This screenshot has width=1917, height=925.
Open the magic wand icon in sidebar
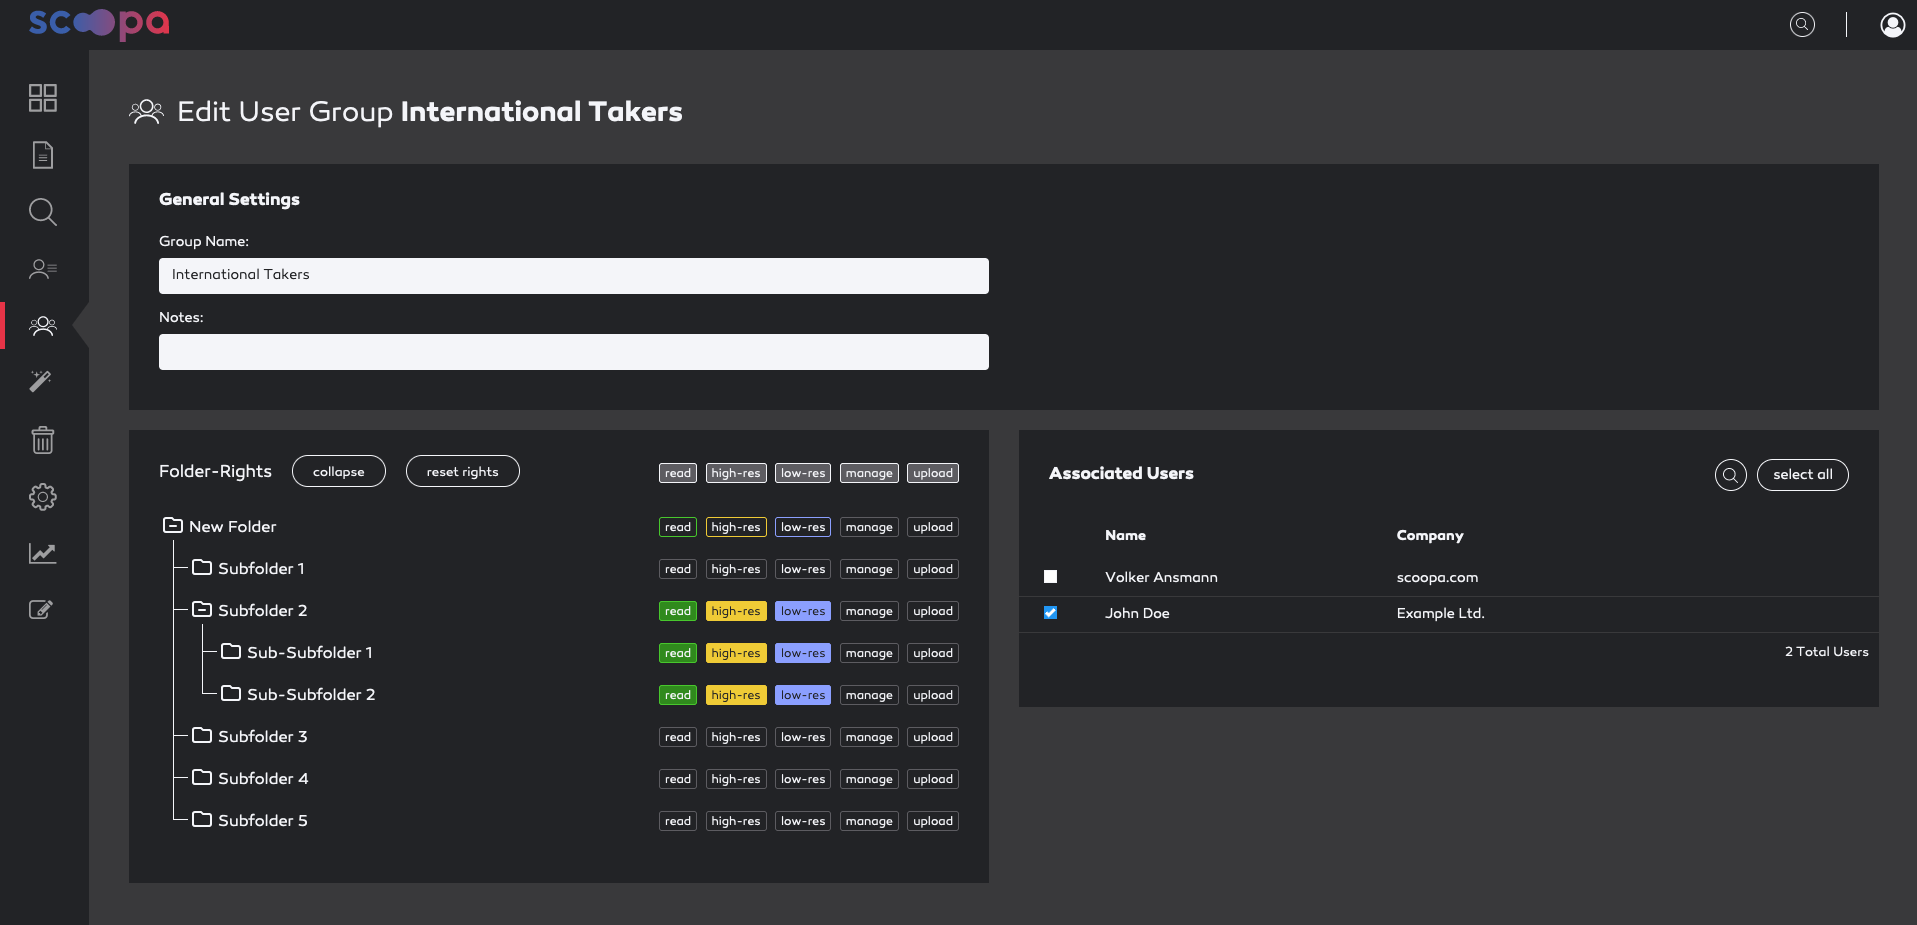41,381
